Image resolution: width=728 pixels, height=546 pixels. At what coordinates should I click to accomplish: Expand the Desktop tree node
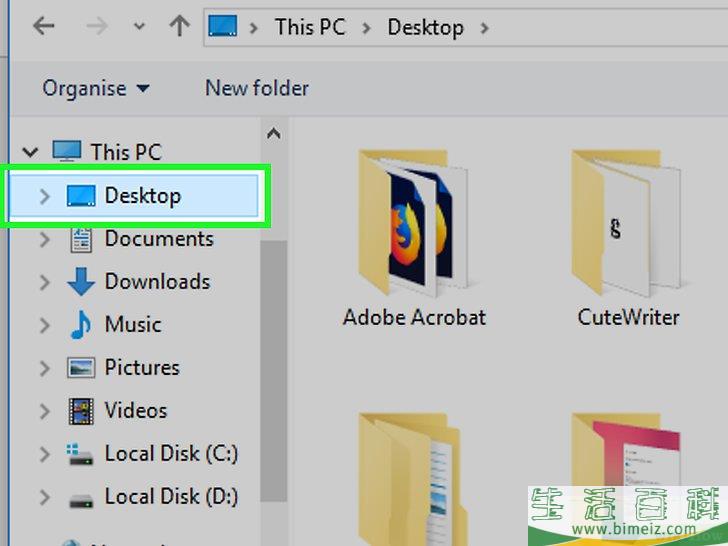click(x=45, y=196)
